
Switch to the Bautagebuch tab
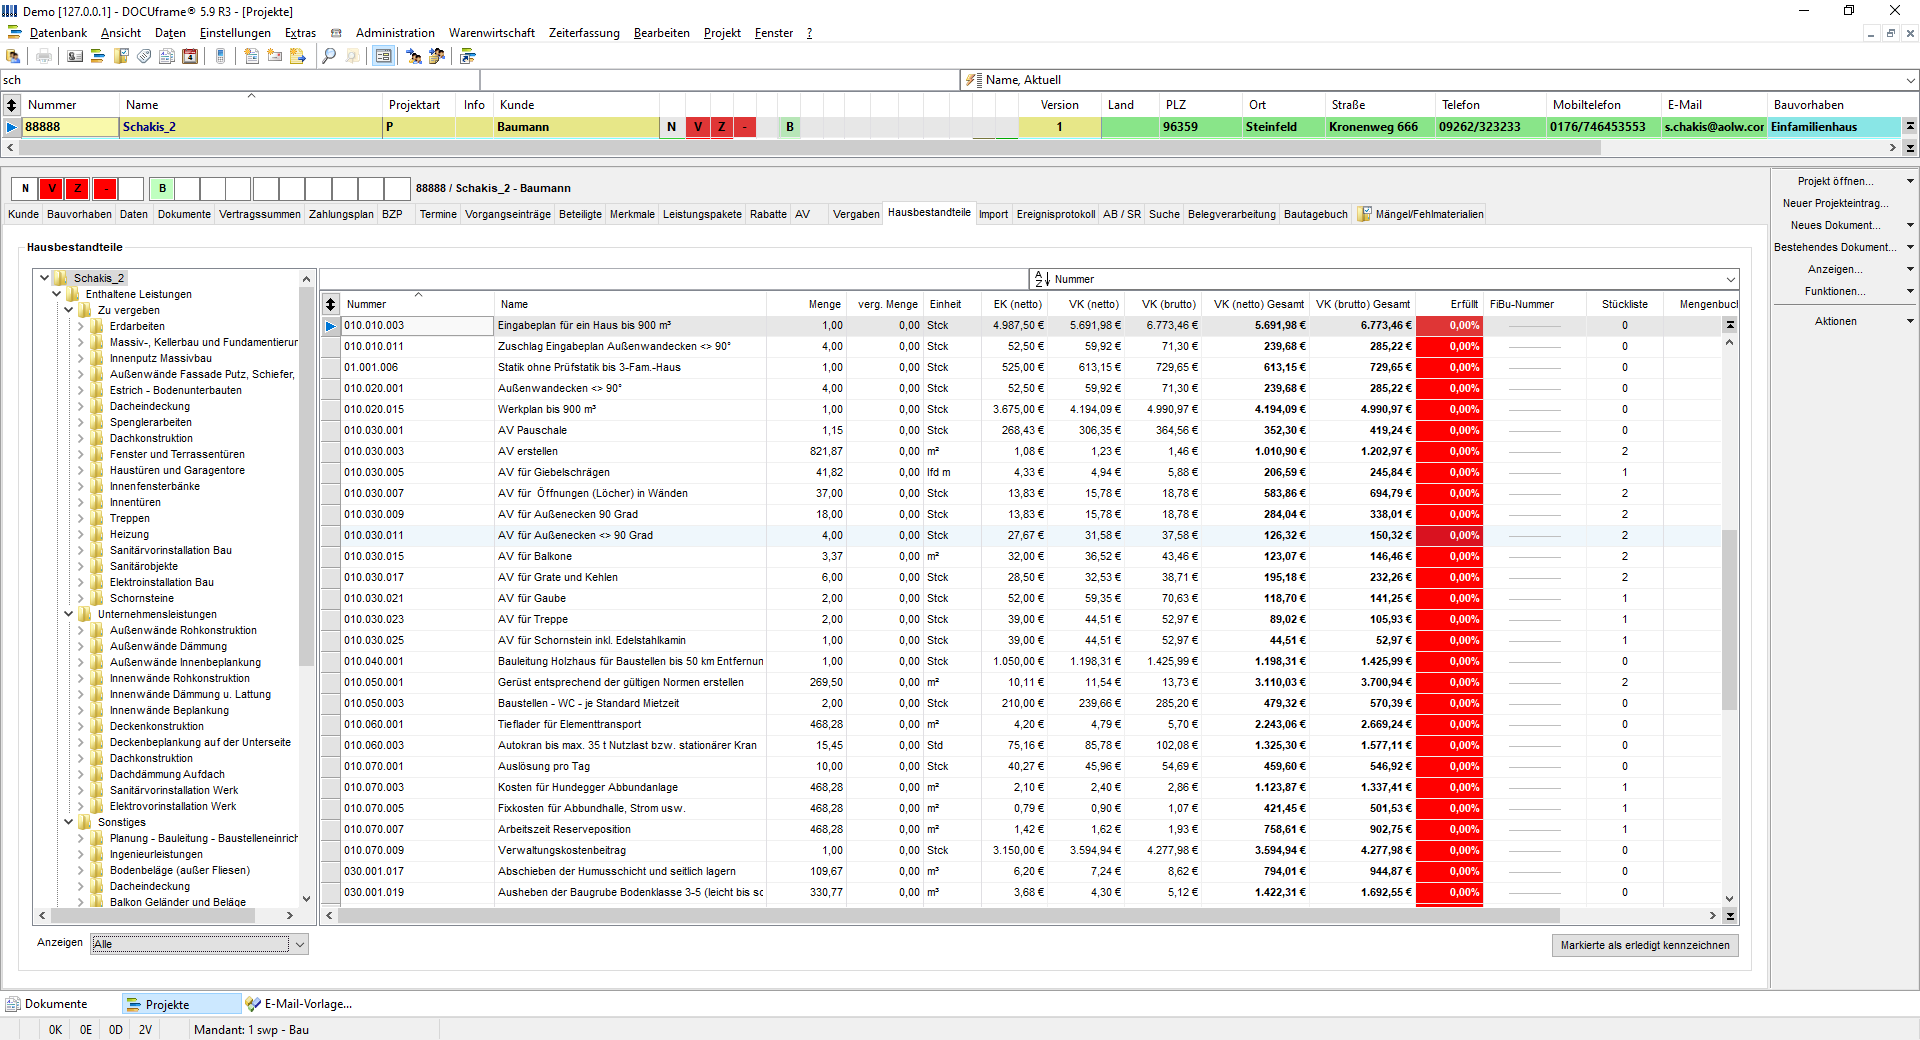pos(1316,214)
